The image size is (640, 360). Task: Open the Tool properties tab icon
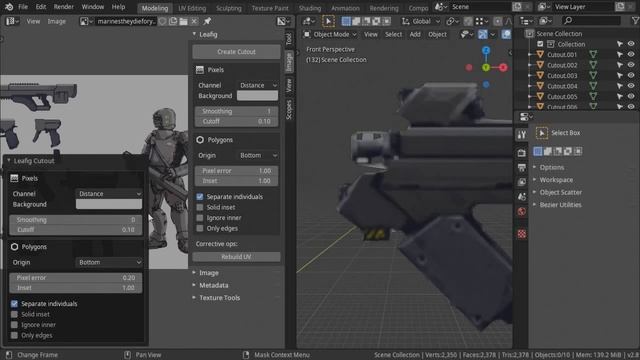coord(522,135)
